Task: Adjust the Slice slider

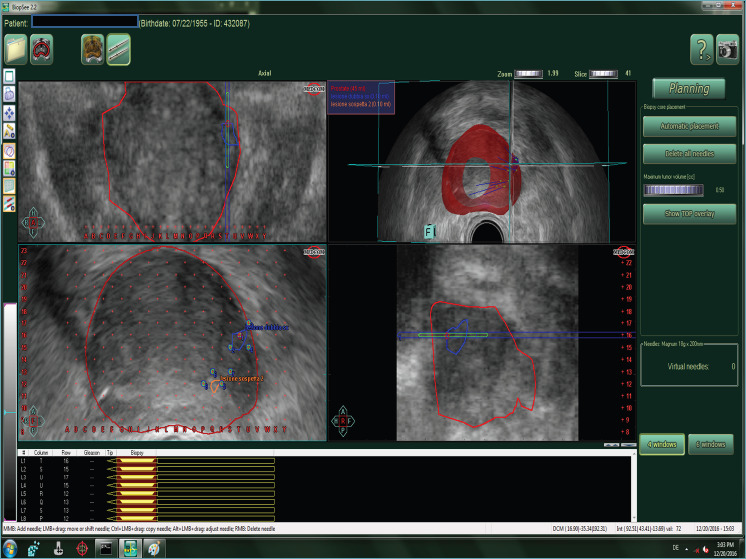Action: pyautogui.click(x=604, y=73)
